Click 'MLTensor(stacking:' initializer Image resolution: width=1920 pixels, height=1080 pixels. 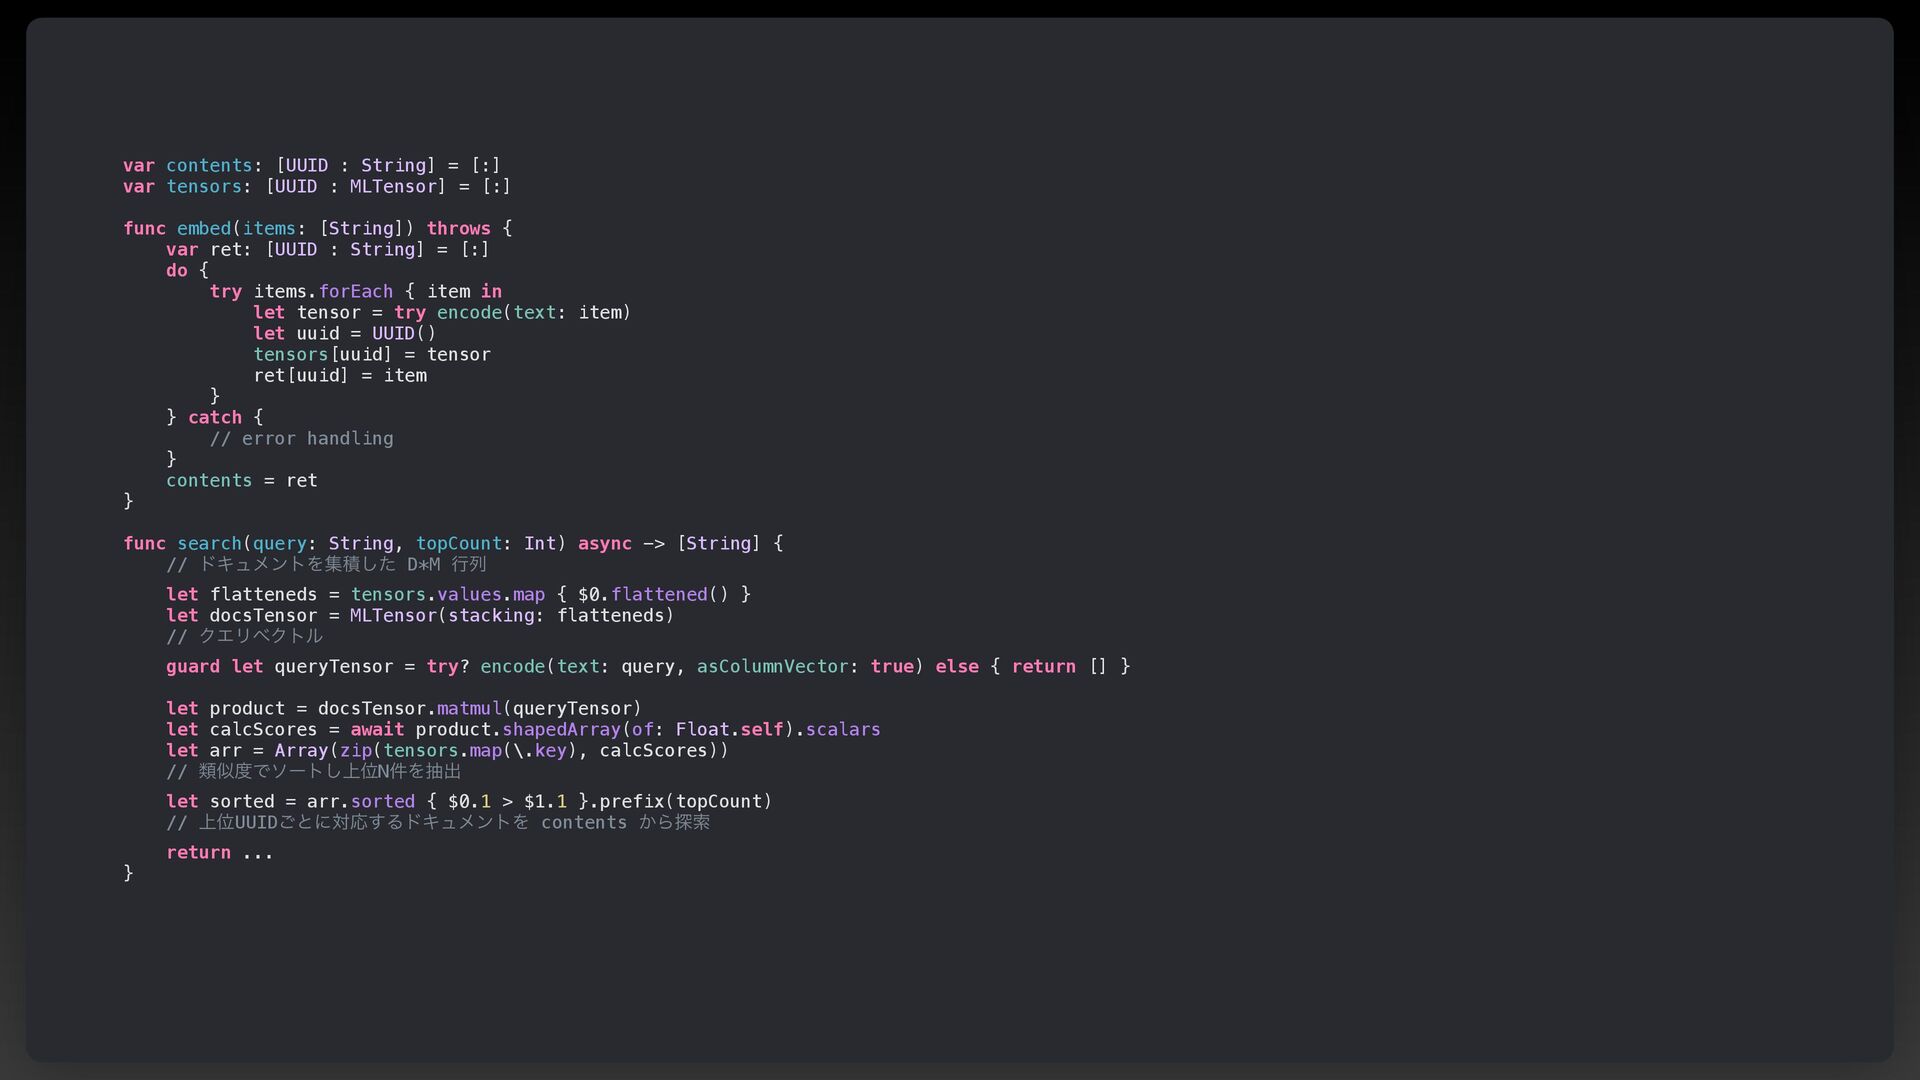[x=441, y=616]
